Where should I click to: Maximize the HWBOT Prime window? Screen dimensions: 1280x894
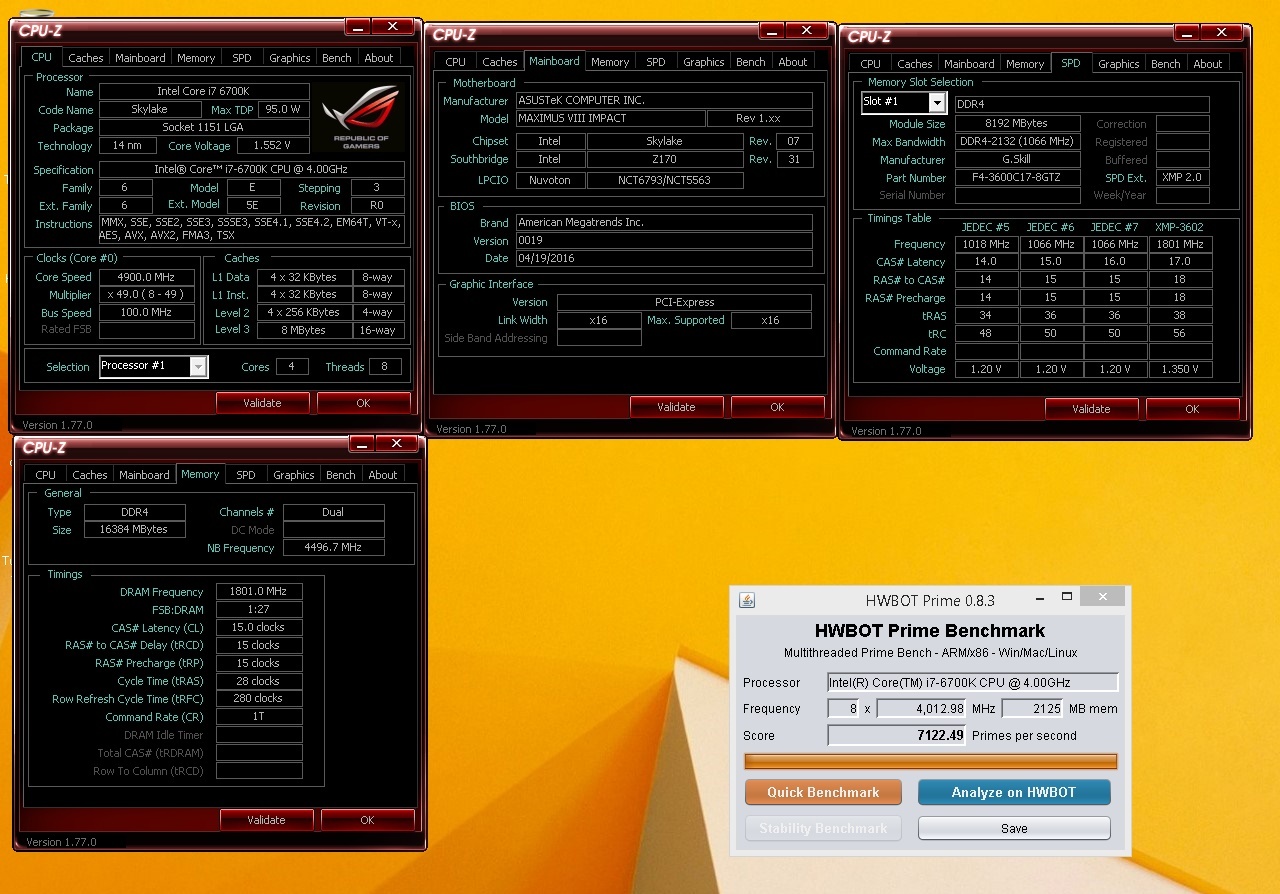click(1067, 598)
